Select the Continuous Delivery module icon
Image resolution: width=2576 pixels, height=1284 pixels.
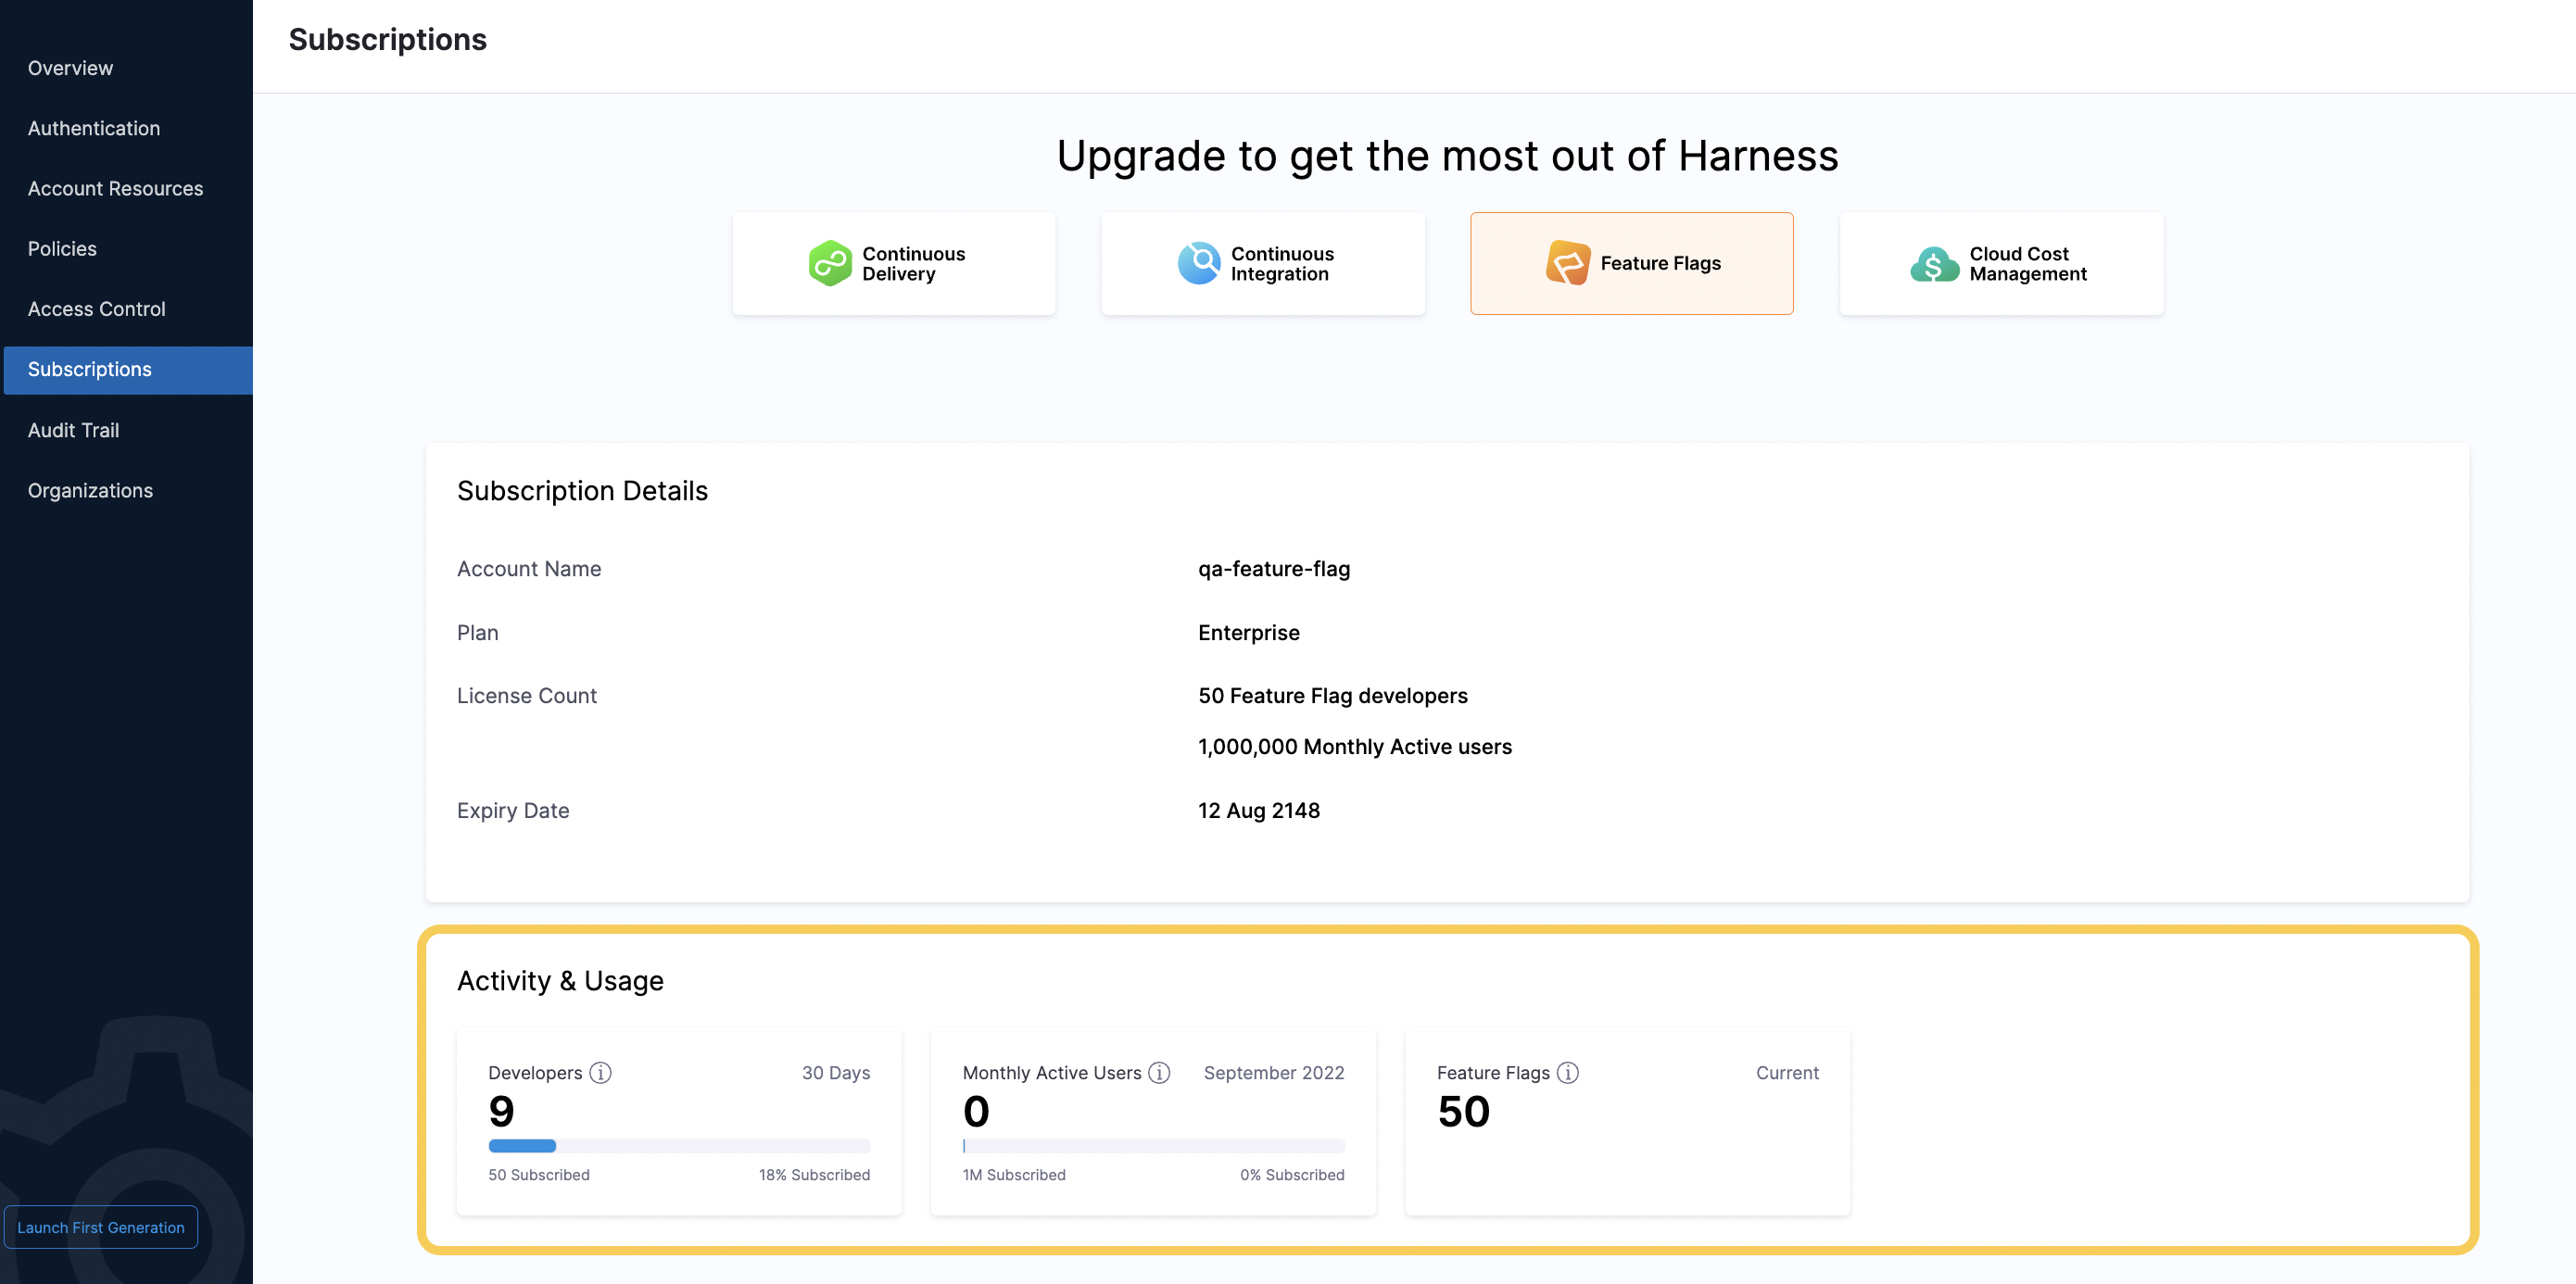click(829, 262)
